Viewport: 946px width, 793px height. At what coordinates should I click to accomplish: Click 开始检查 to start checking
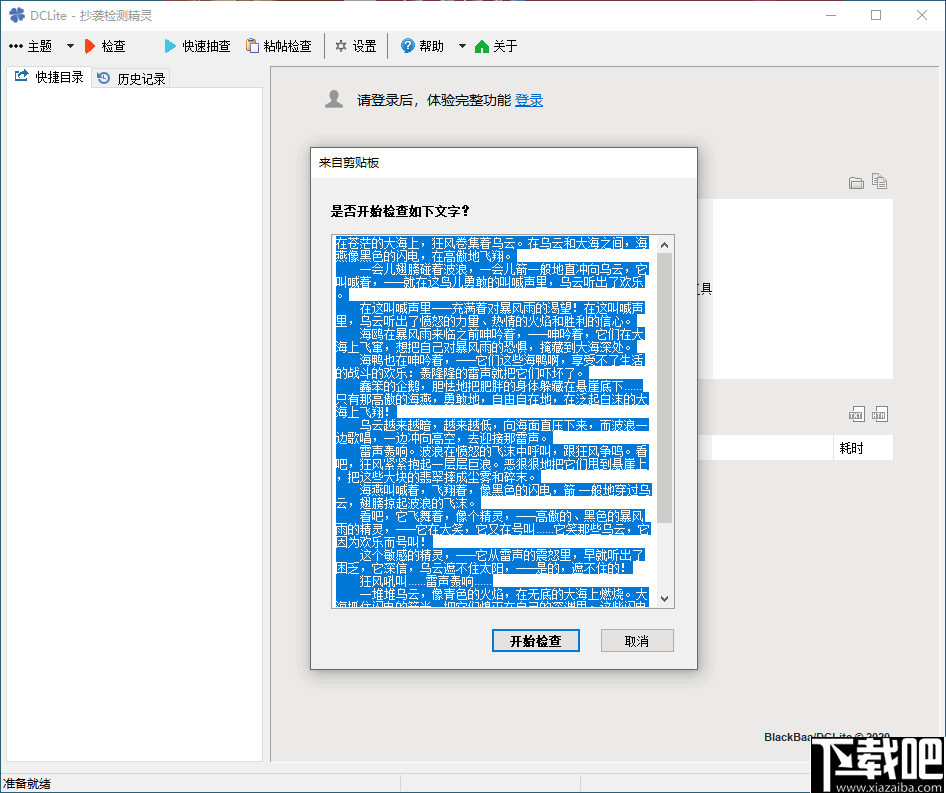(x=536, y=641)
